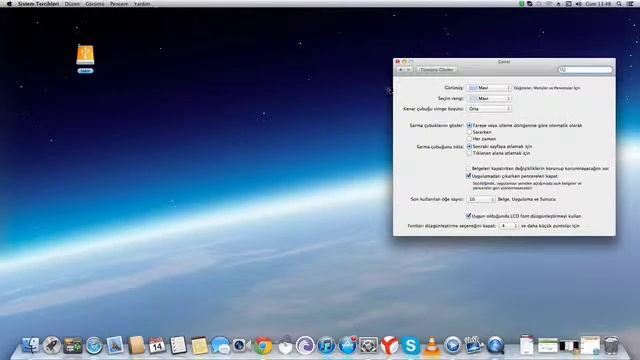
Task: Click forward arrow in preferences toolbar
Action: [409, 70]
